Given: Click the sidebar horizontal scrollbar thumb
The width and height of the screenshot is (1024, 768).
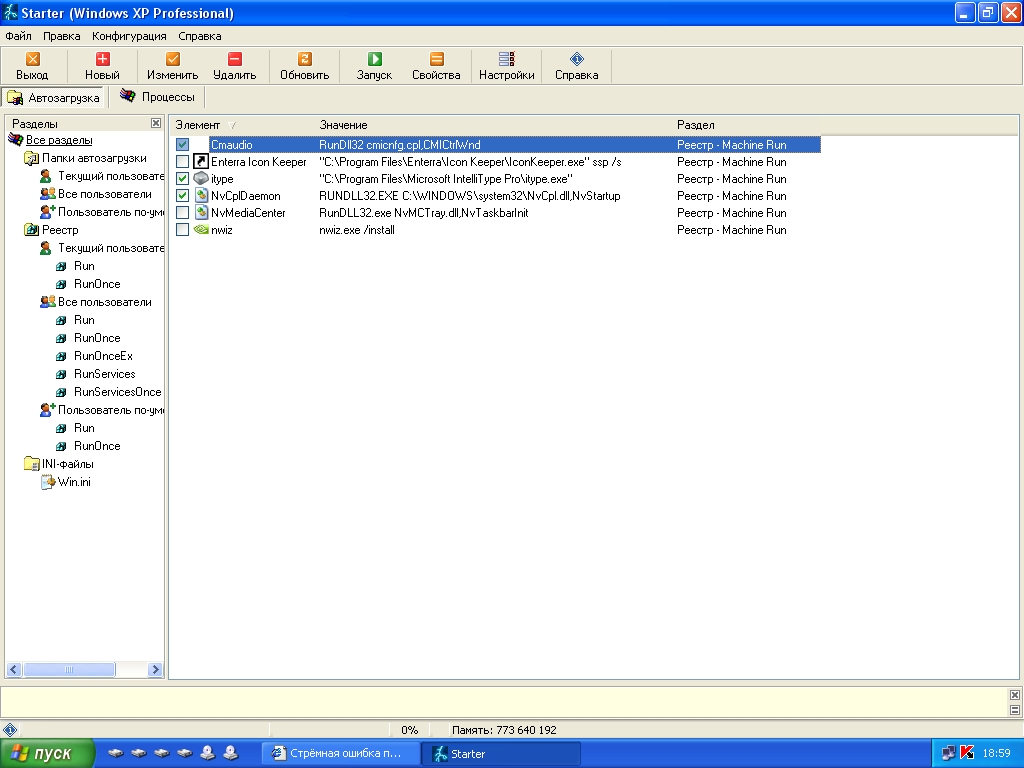Looking at the screenshot, I should [x=69, y=669].
